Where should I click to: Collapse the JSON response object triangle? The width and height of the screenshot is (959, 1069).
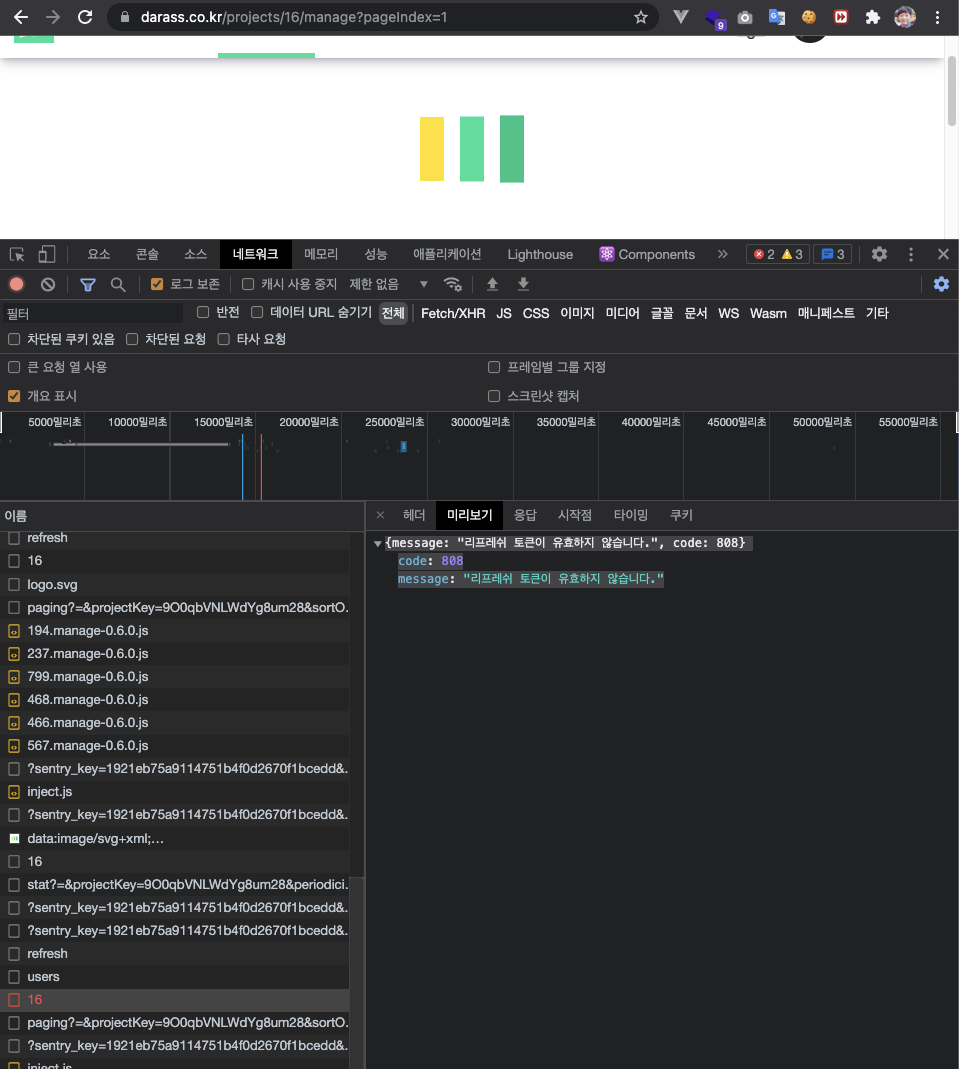point(378,543)
